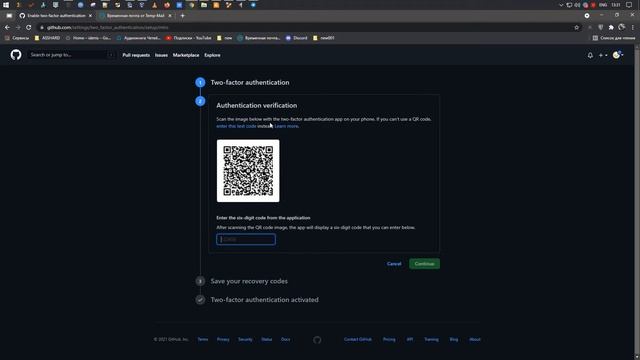Open Chrome three-dot menu

(x=633, y=27)
